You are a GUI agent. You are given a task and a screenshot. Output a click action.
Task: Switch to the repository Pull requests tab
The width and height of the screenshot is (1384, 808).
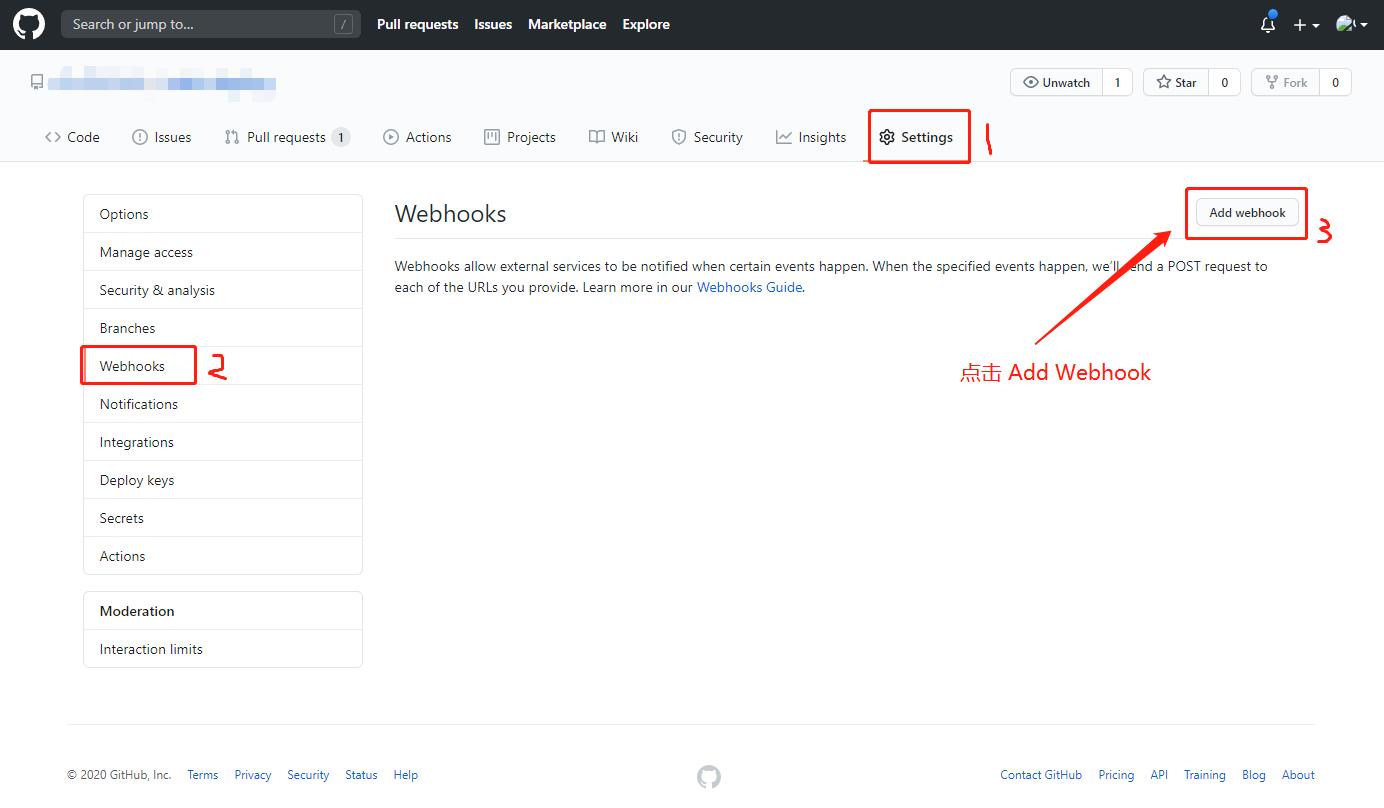tap(287, 137)
